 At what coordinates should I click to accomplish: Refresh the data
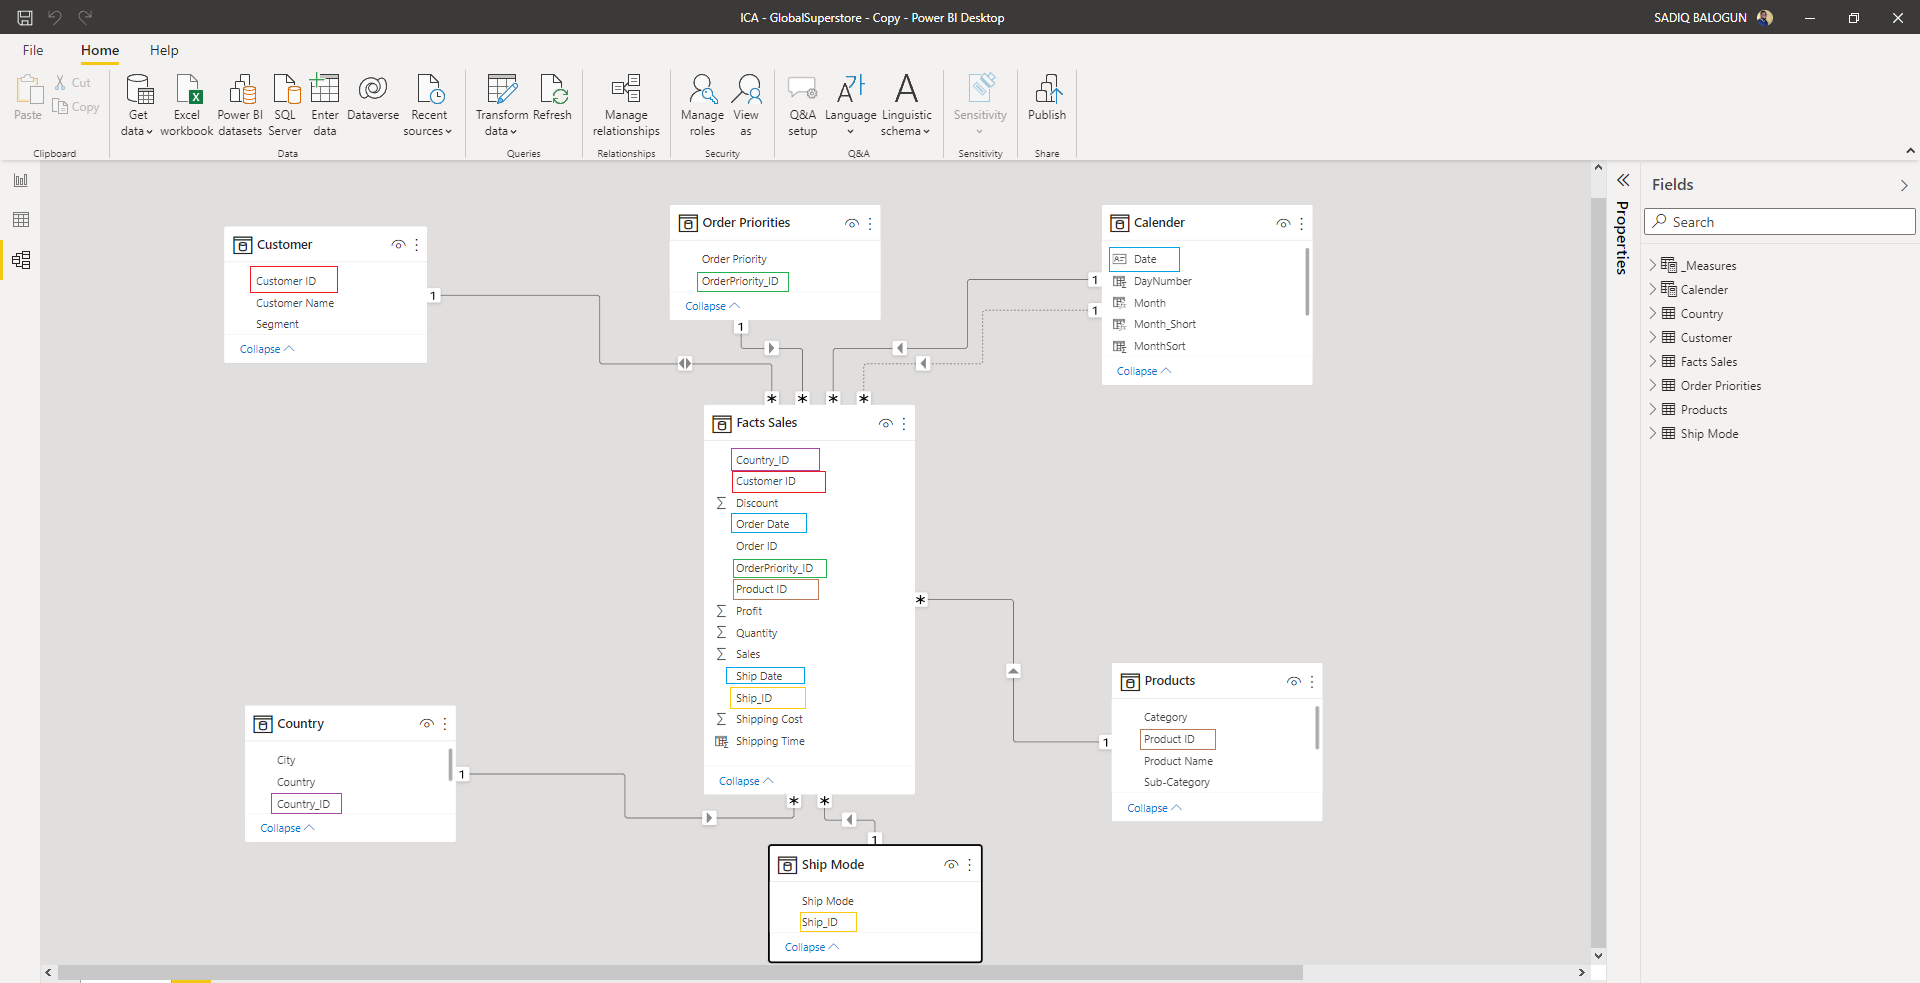pyautogui.click(x=553, y=99)
